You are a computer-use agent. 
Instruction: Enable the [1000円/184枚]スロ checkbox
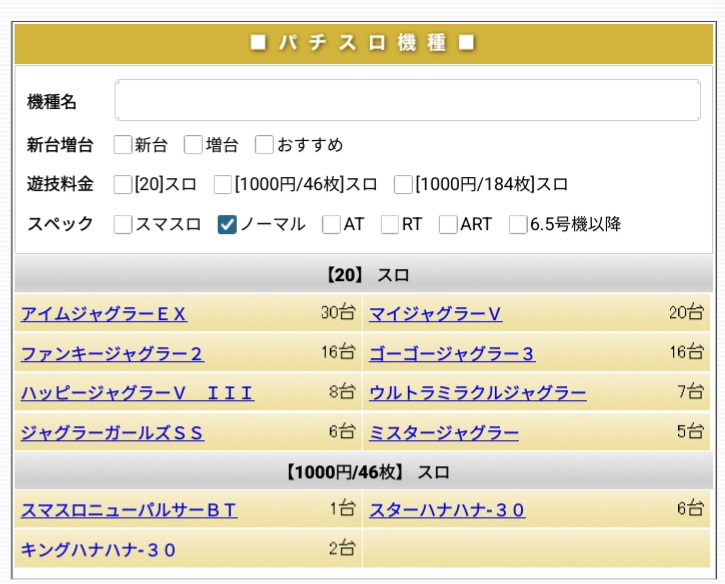click(x=403, y=184)
